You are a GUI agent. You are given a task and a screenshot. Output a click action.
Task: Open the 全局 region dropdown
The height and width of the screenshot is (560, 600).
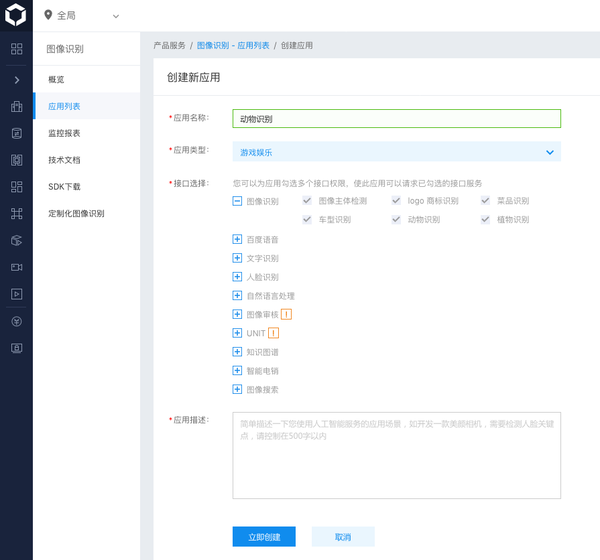[x=82, y=16]
